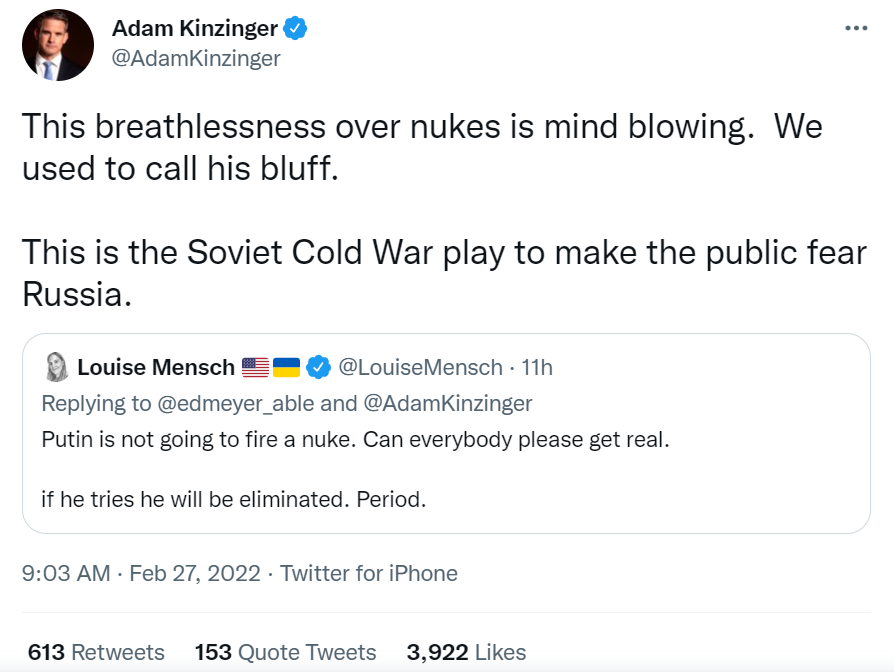The image size is (894, 672).
Task: Click the Ukraine flag emoji icon
Action: pos(287,368)
